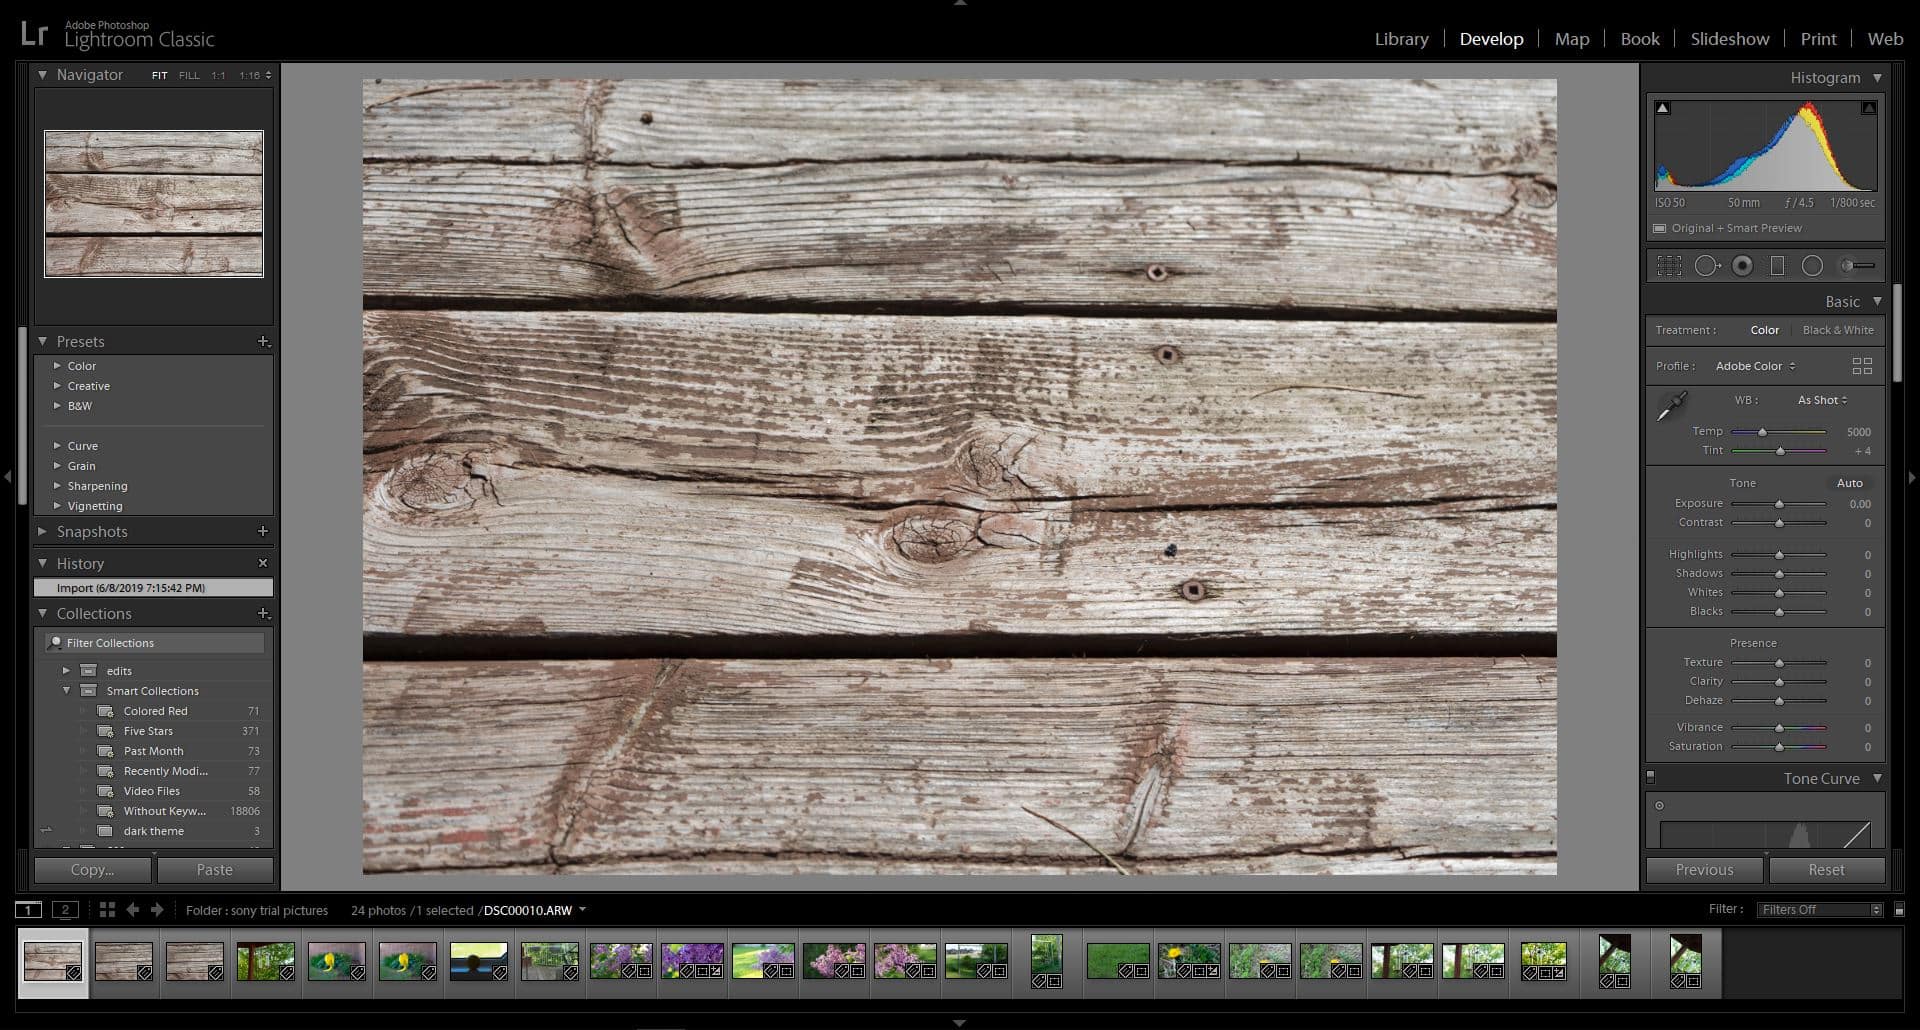1920x1030 pixels.
Task: Switch Treatment to Black & White
Action: [x=1838, y=330]
